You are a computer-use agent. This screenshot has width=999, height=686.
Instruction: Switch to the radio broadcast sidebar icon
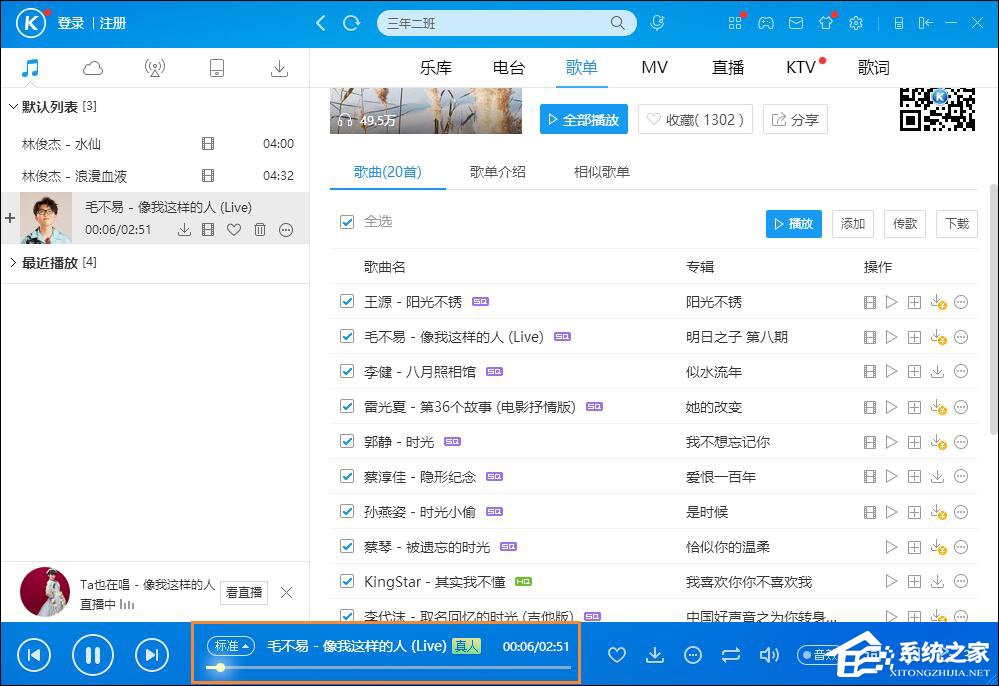(155, 67)
